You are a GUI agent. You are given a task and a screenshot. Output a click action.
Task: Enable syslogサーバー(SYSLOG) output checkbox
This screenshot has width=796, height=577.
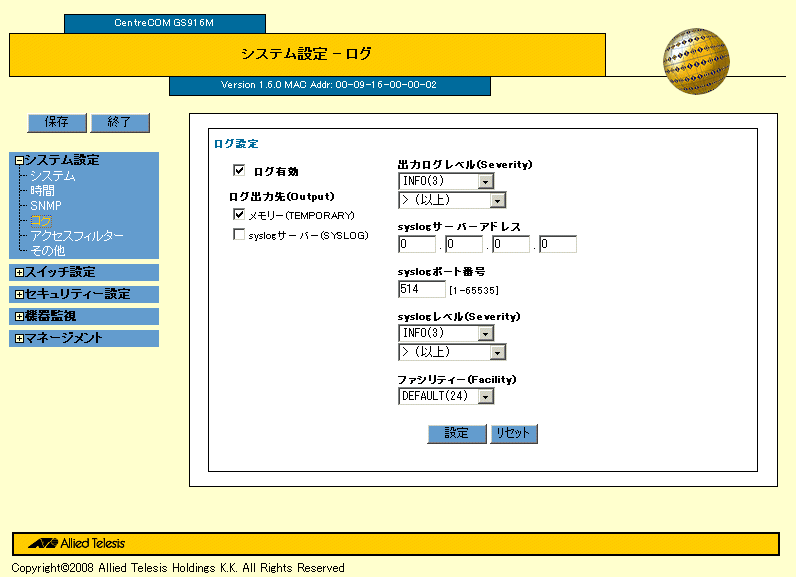[239, 235]
